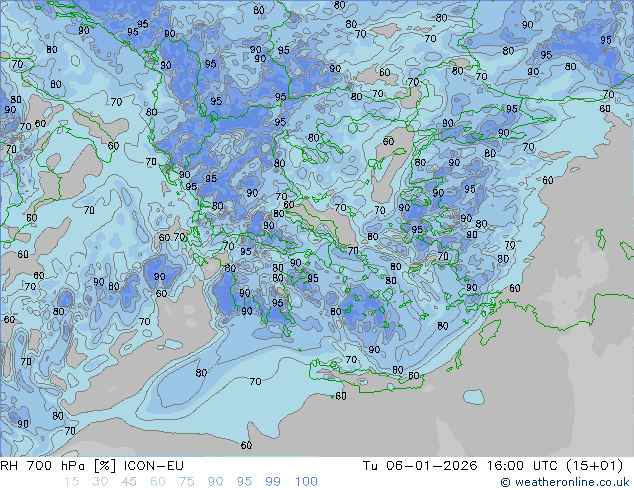Select the 90 value in the bottom legend
This screenshot has height=490, width=634.
[215, 482]
